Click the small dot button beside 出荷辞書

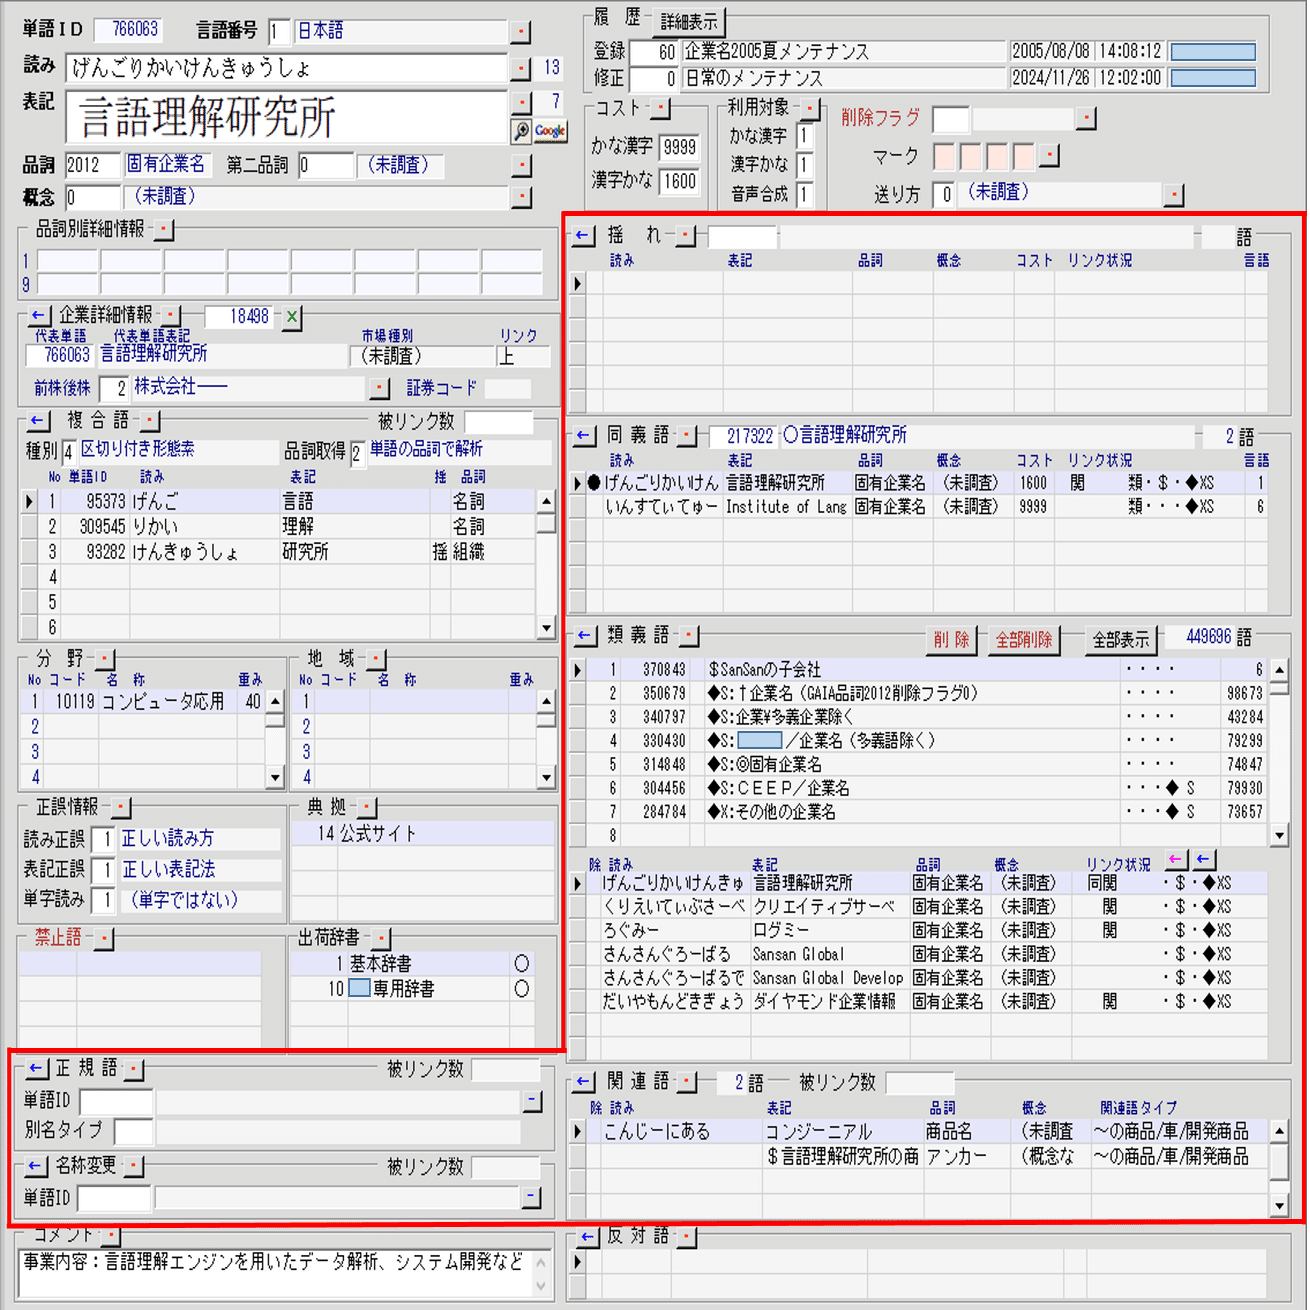pos(380,938)
